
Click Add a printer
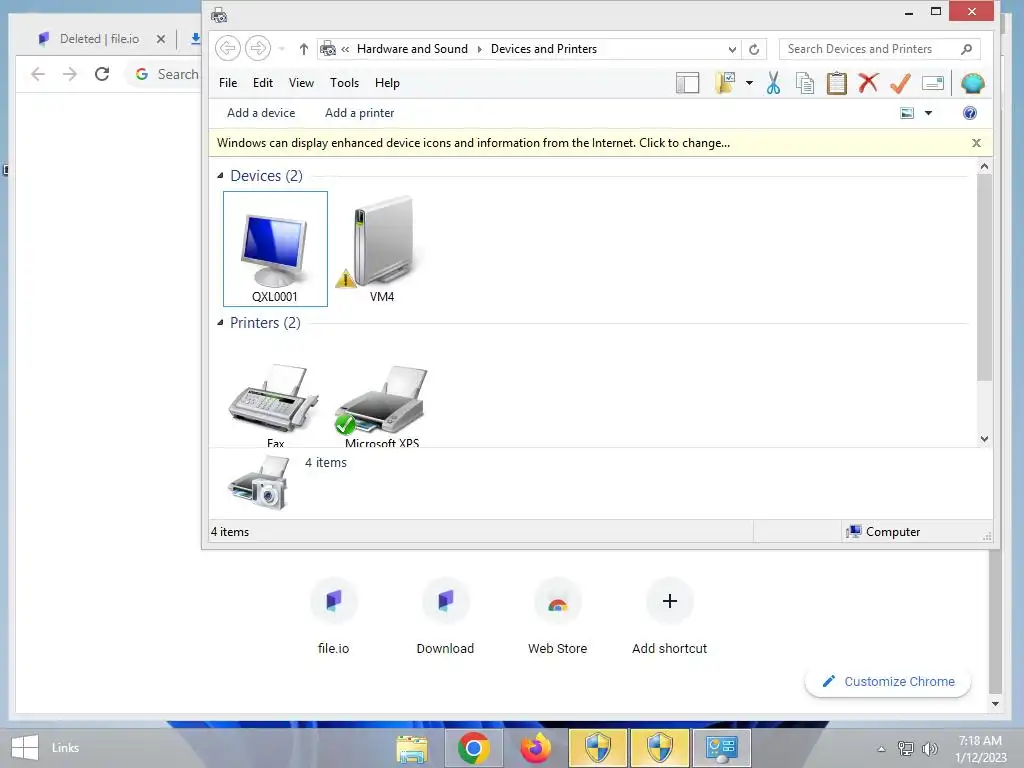(359, 113)
